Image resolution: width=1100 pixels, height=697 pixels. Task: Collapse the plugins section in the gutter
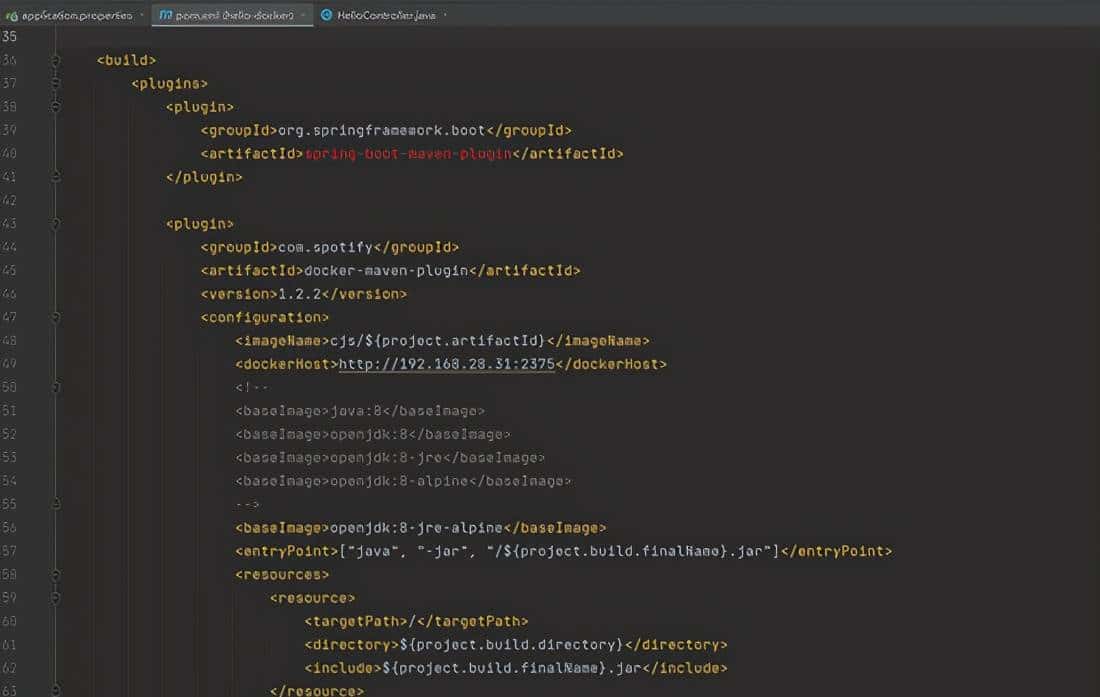(x=57, y=83)
